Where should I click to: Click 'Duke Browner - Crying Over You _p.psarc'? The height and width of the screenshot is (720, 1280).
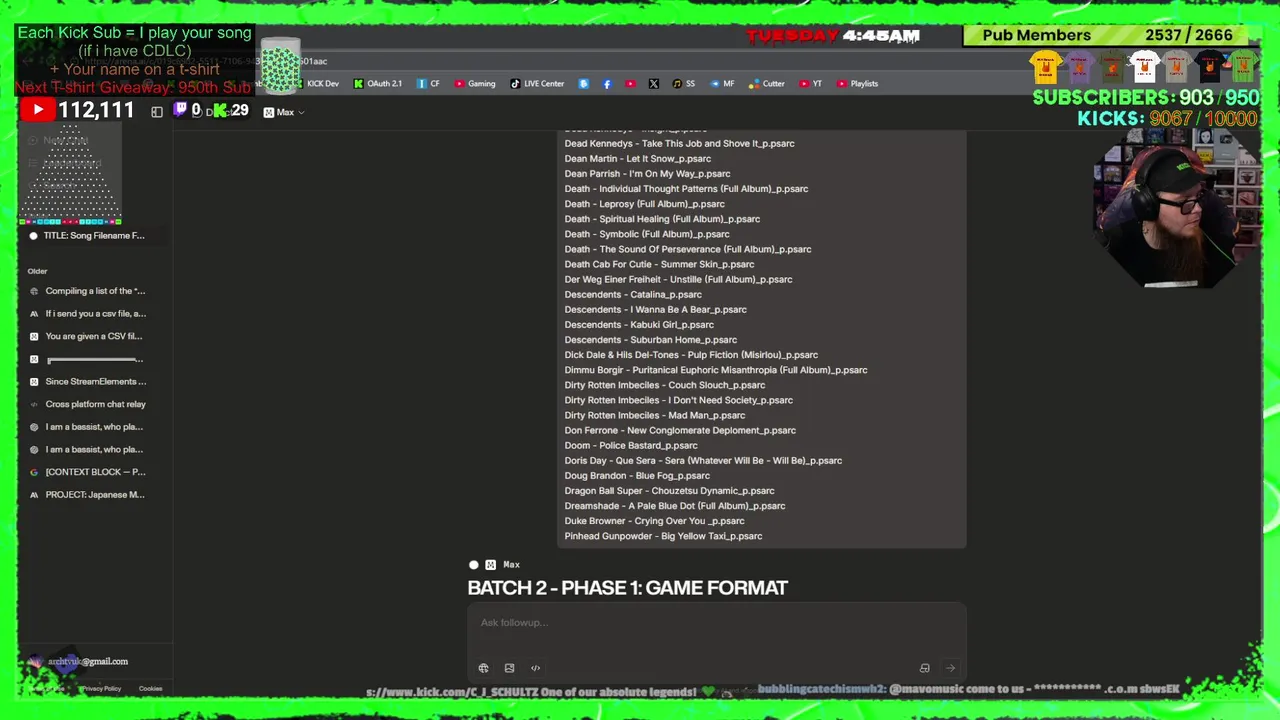(x=654, y=521)
